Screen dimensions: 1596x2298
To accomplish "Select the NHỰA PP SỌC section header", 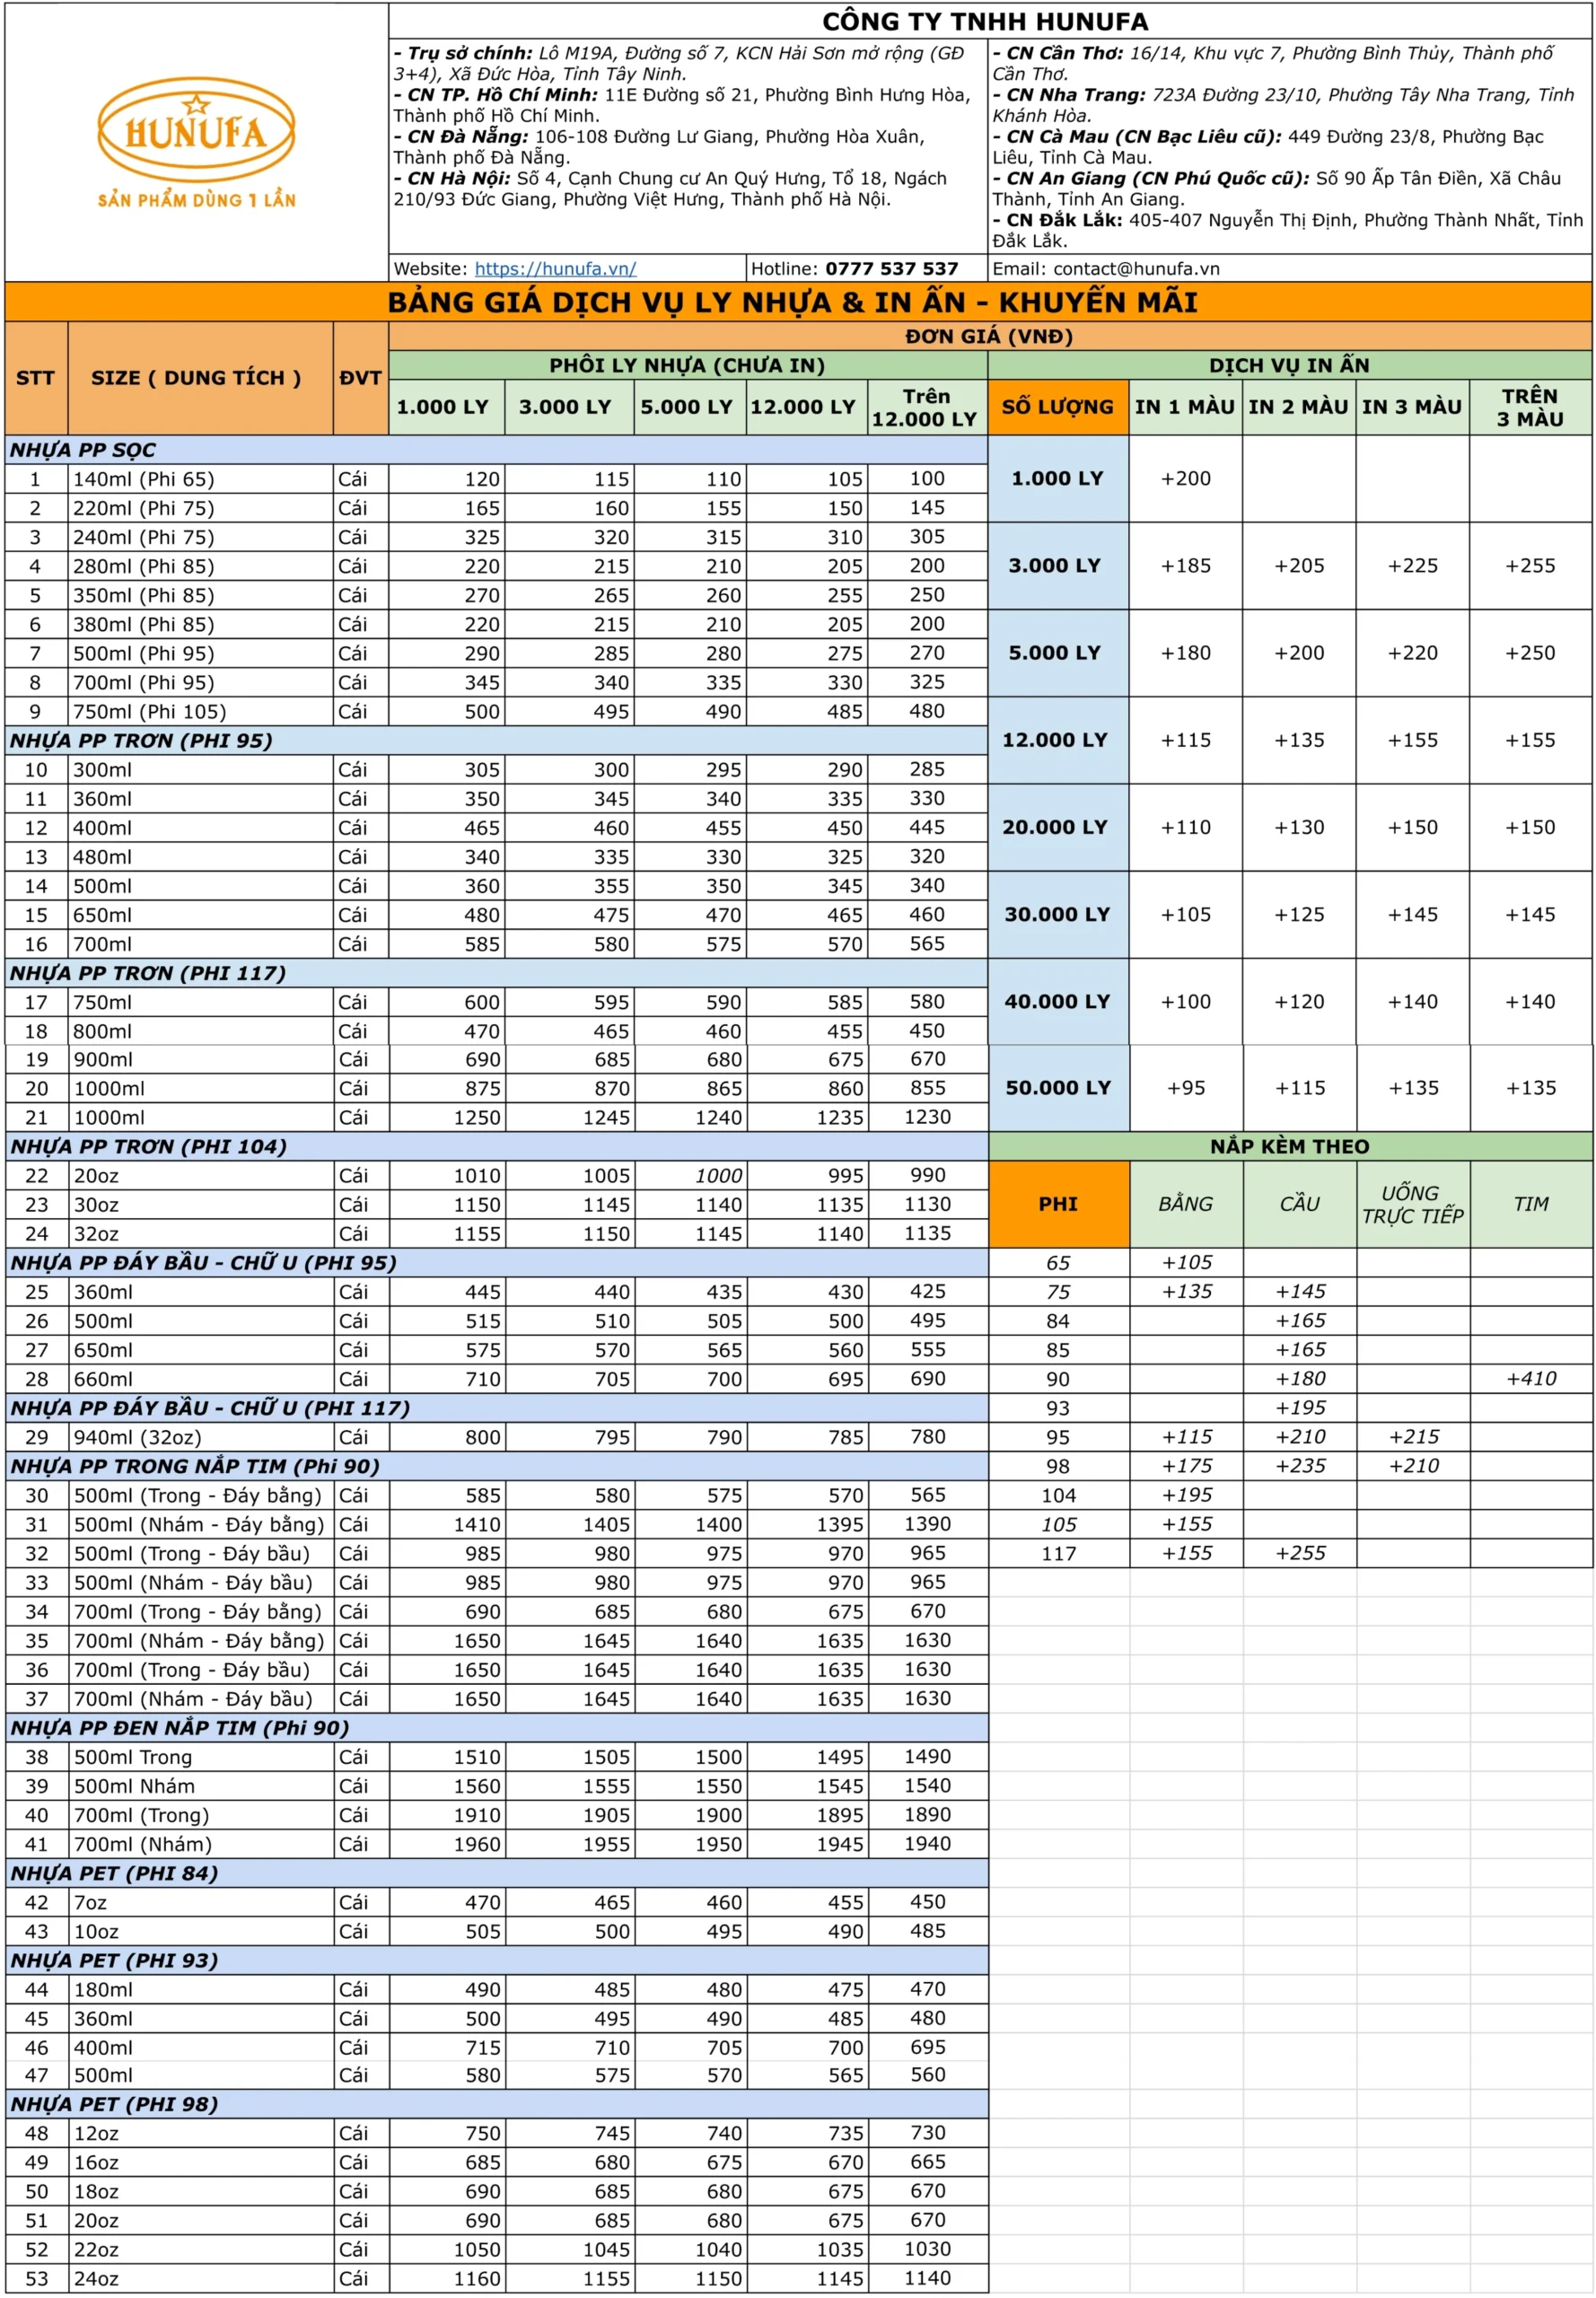I will pos(496,450).
